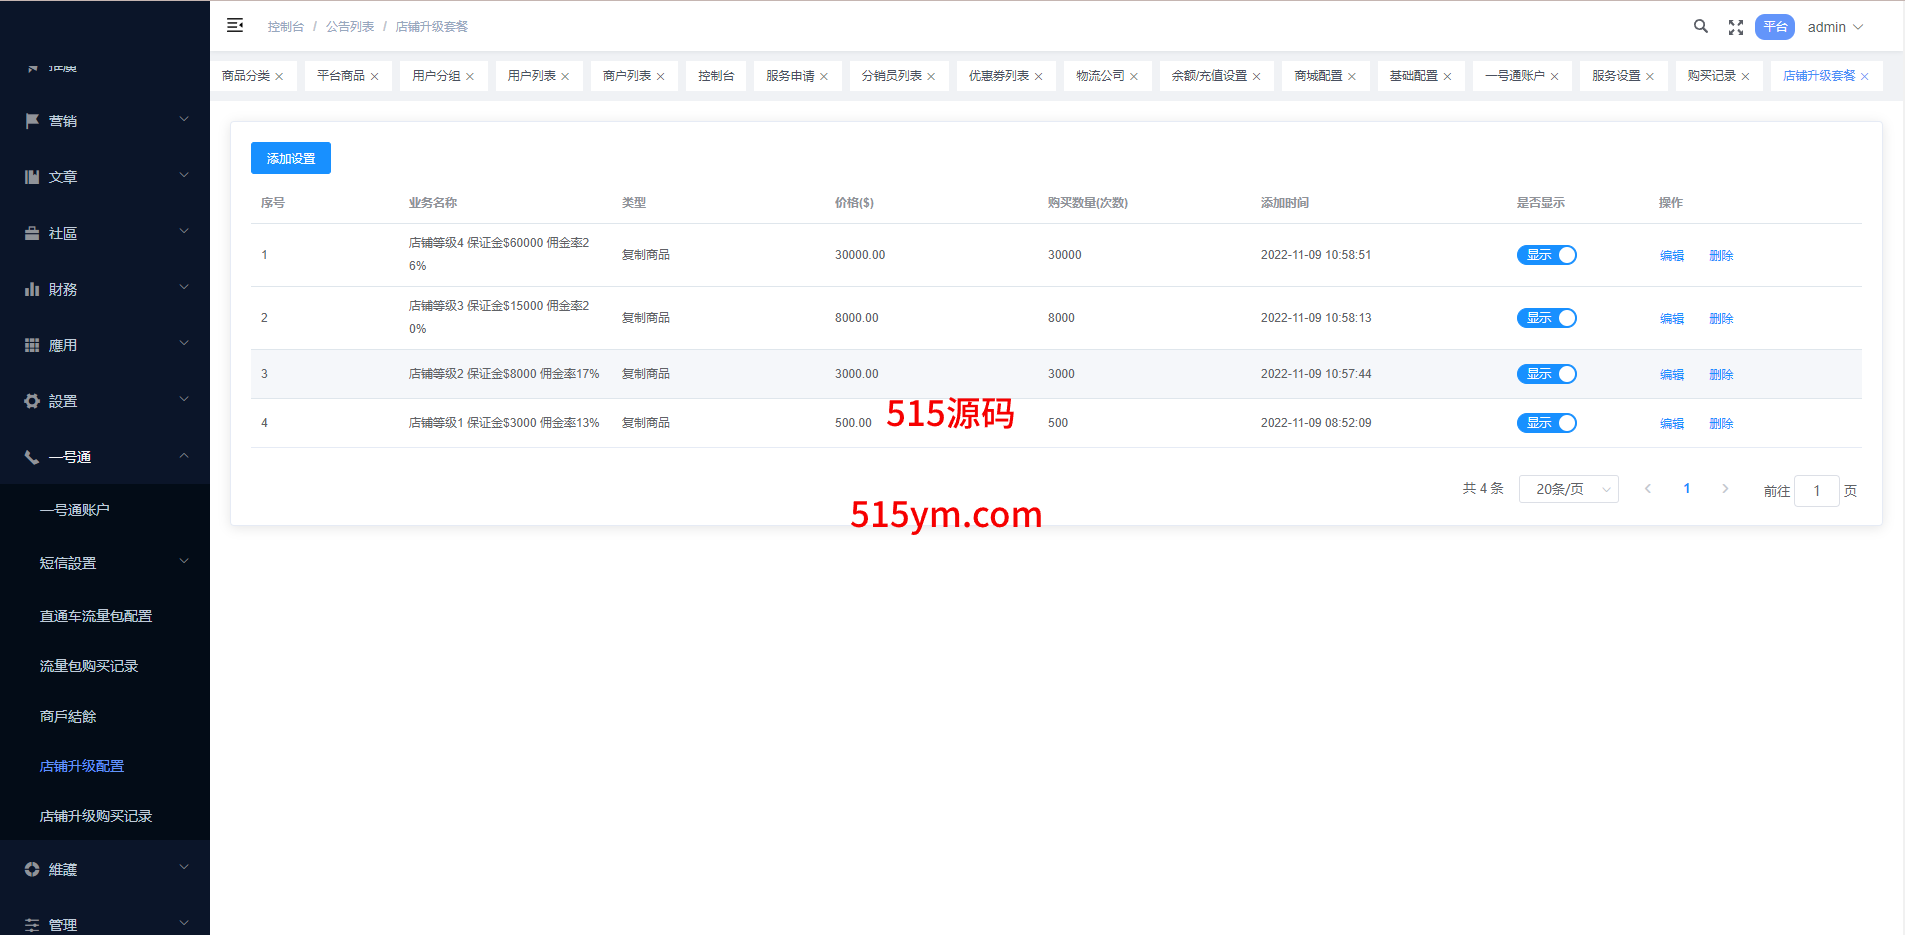This screenshot has width=1905, height=935.
Task: Disable display switch for 店铺等级1 row
Action: 1546,423
